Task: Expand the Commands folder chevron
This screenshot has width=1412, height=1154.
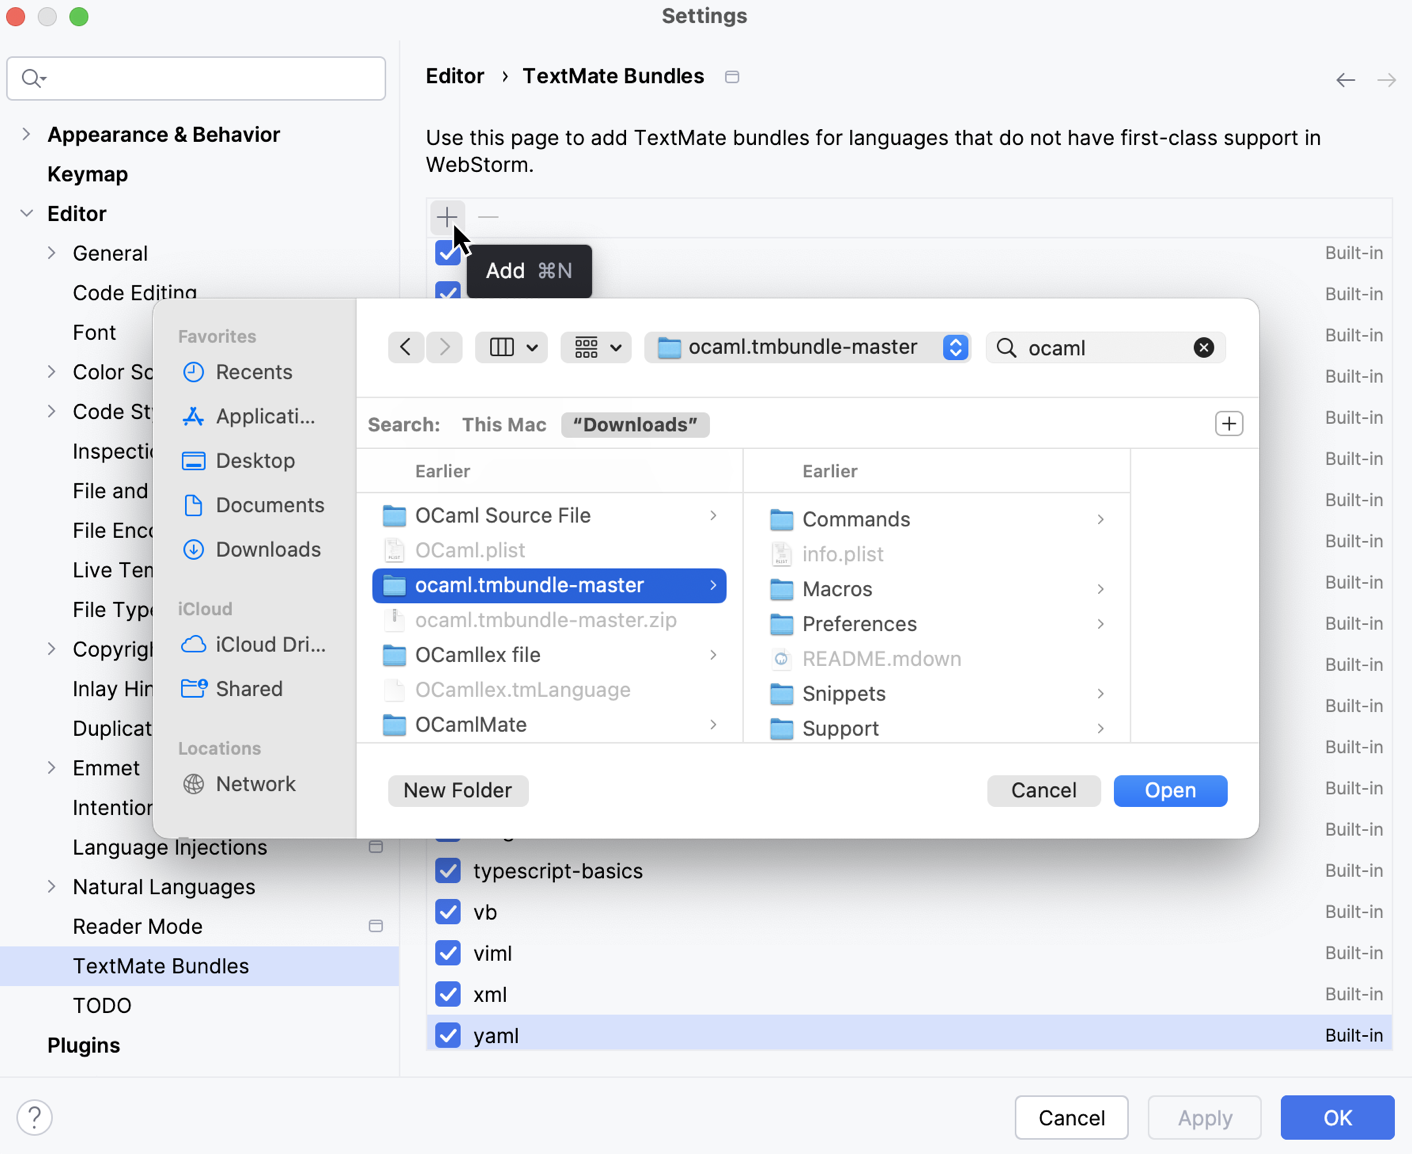Action: coord(1100,519)
